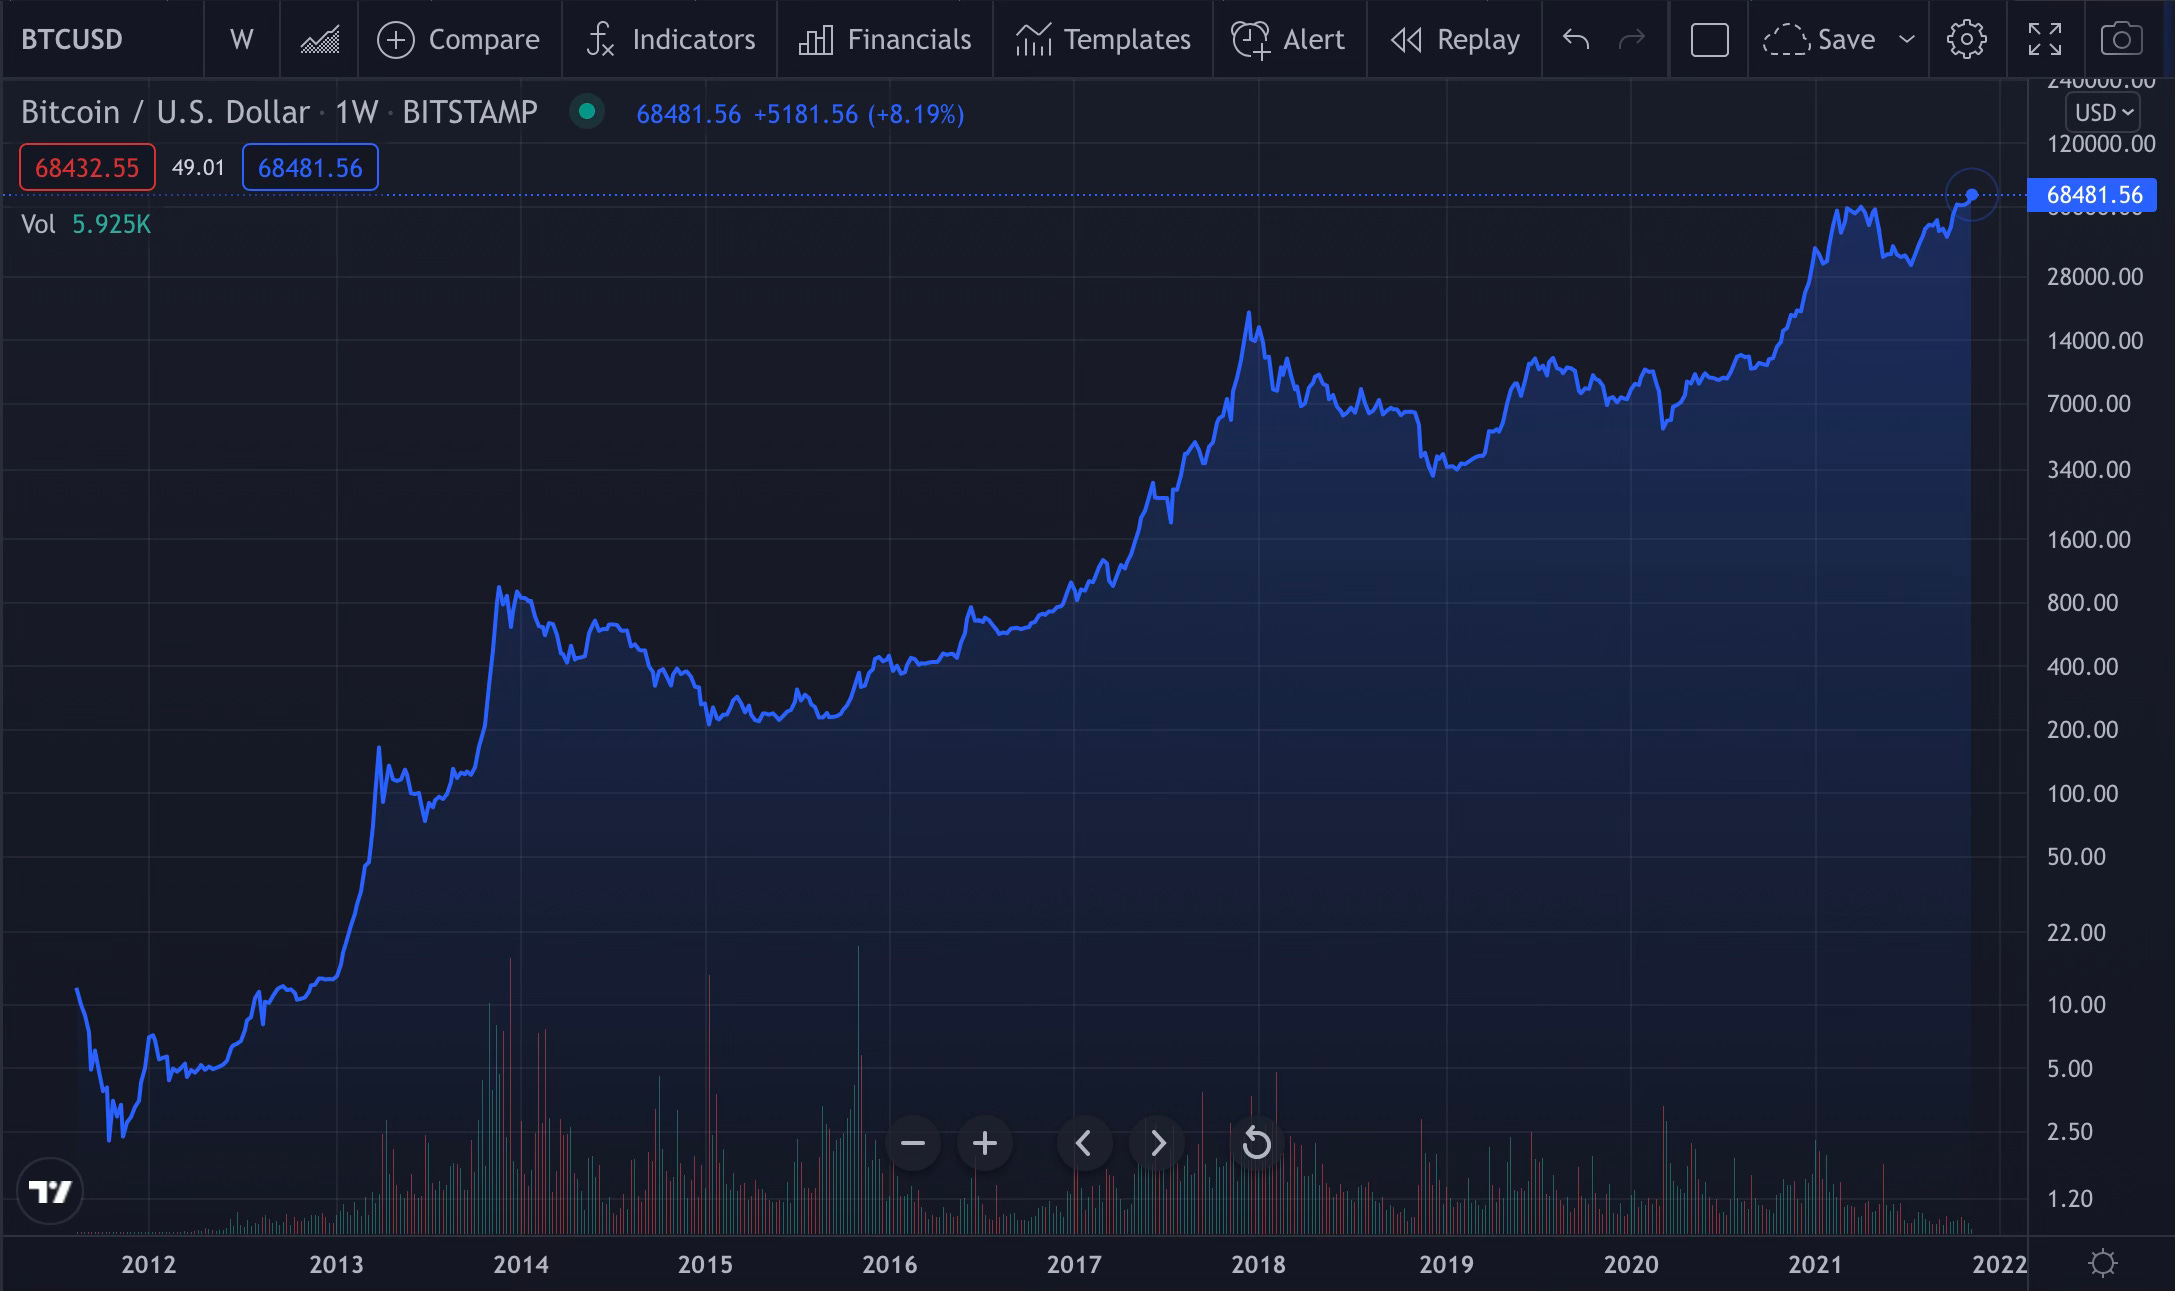Open chart settings gear icon
The height and width of the screenshot is (1291, 2175).
[x=1966, y=40]
